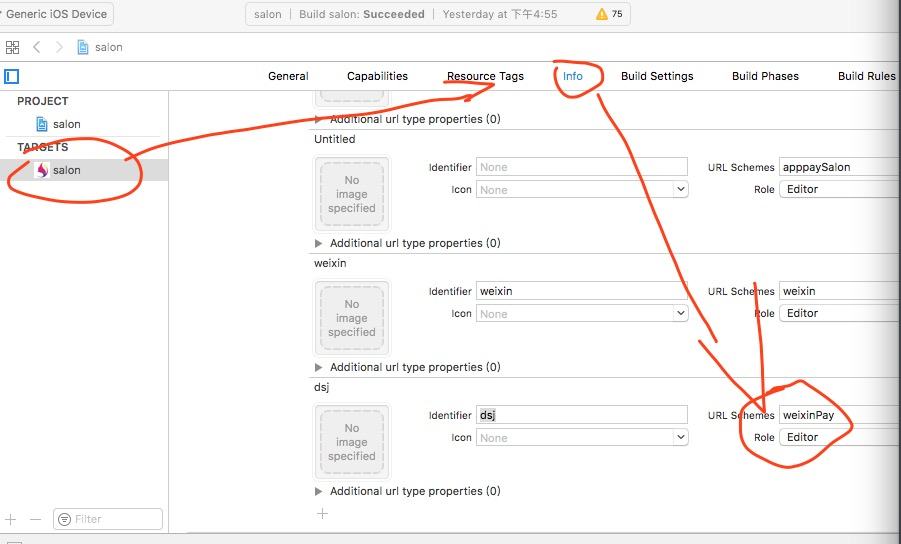
Task: Open Role dropdown for weixin scheme
Action: [x=840, y=314]
